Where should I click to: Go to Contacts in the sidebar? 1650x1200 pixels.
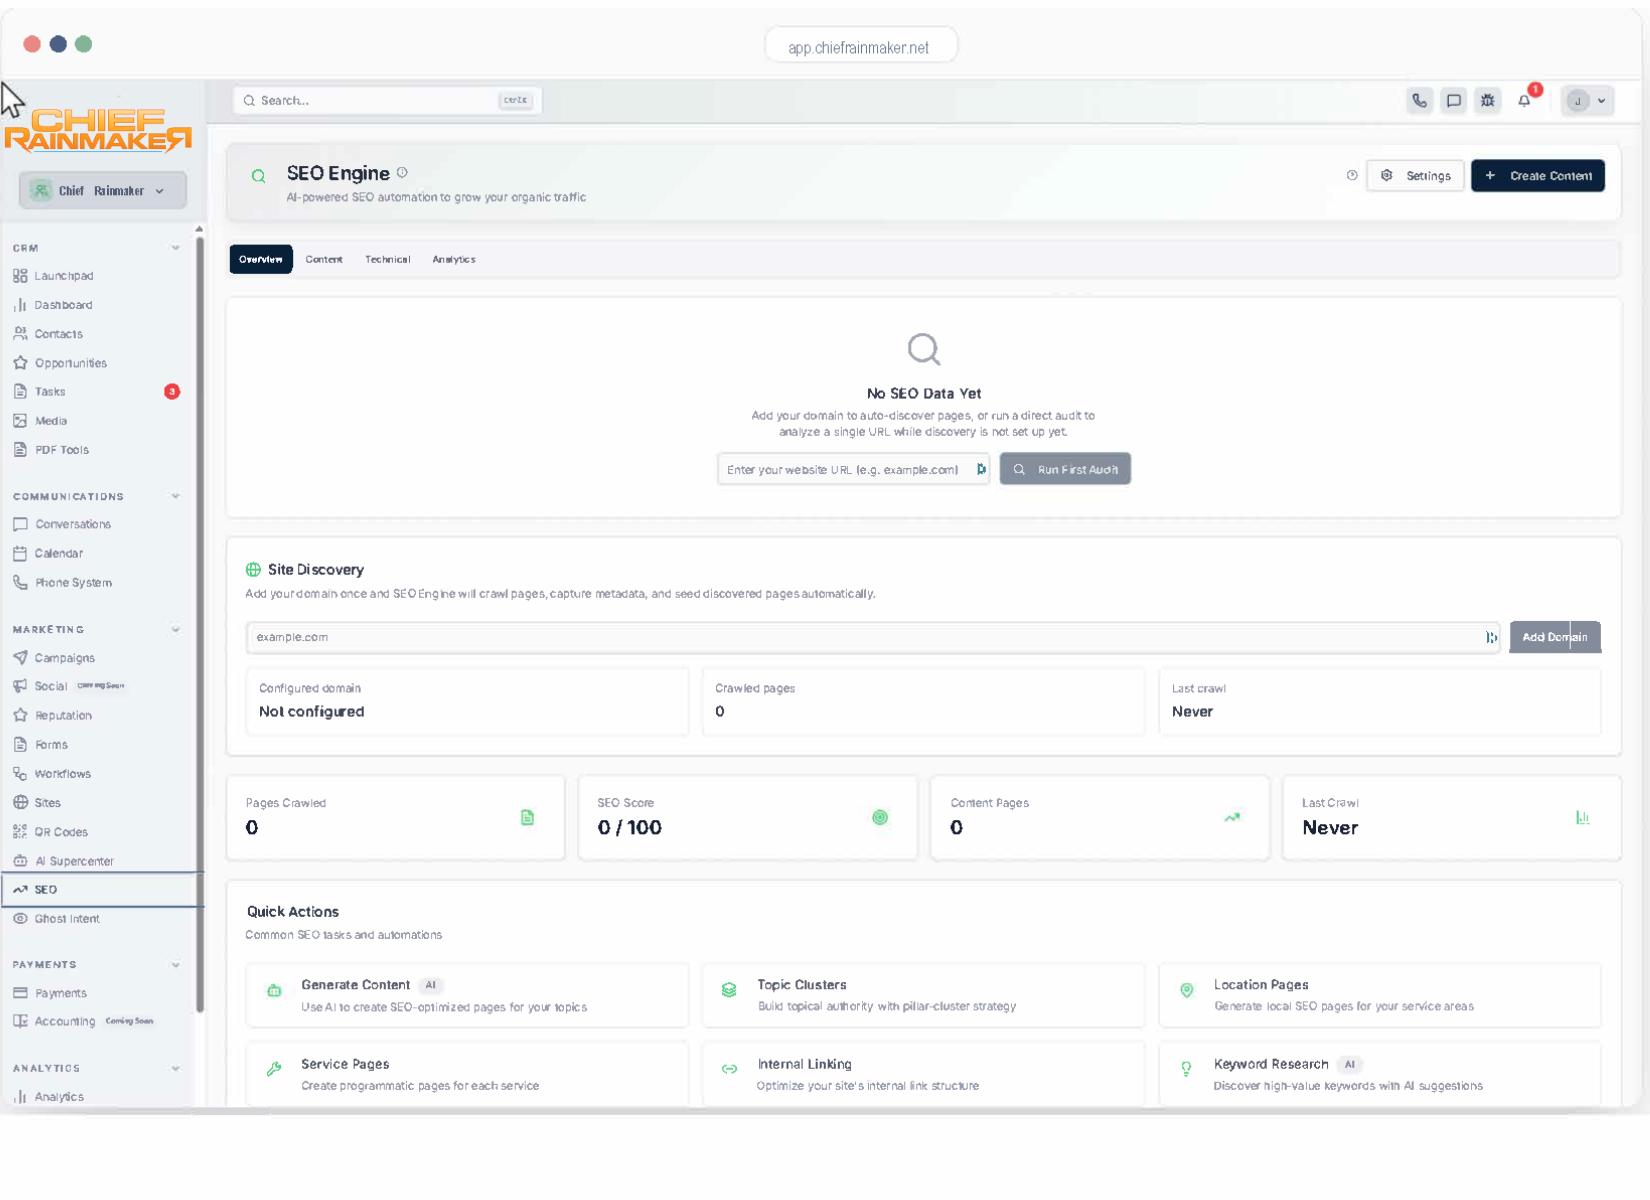(58, 334)
